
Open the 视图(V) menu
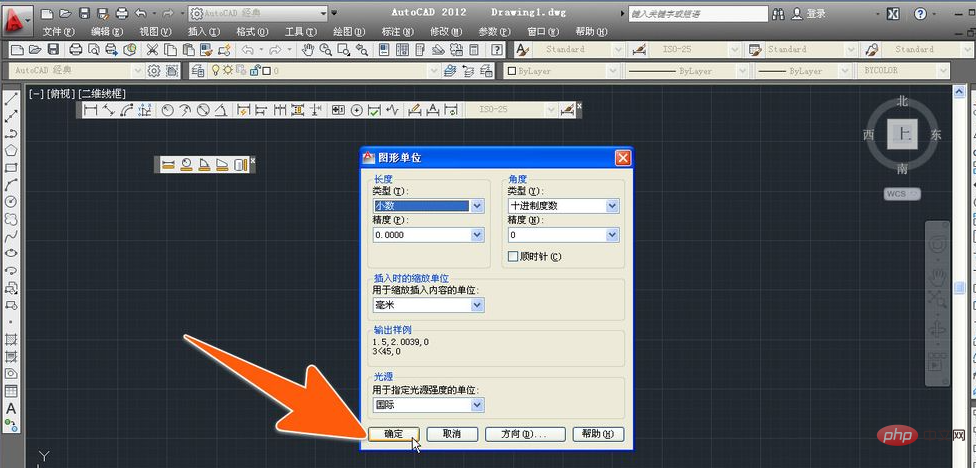(x=155, y=32)
